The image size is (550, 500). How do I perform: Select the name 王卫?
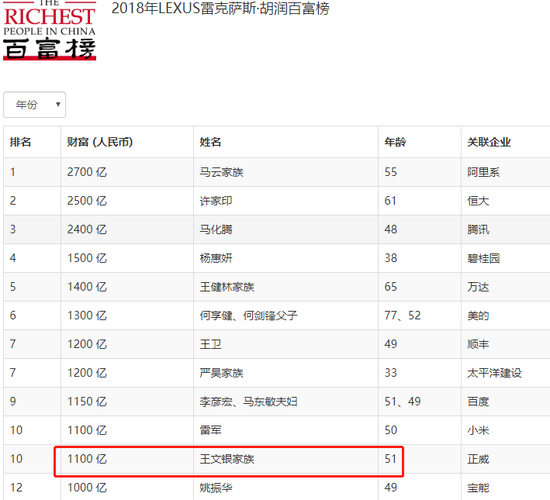tap(210, 344)
